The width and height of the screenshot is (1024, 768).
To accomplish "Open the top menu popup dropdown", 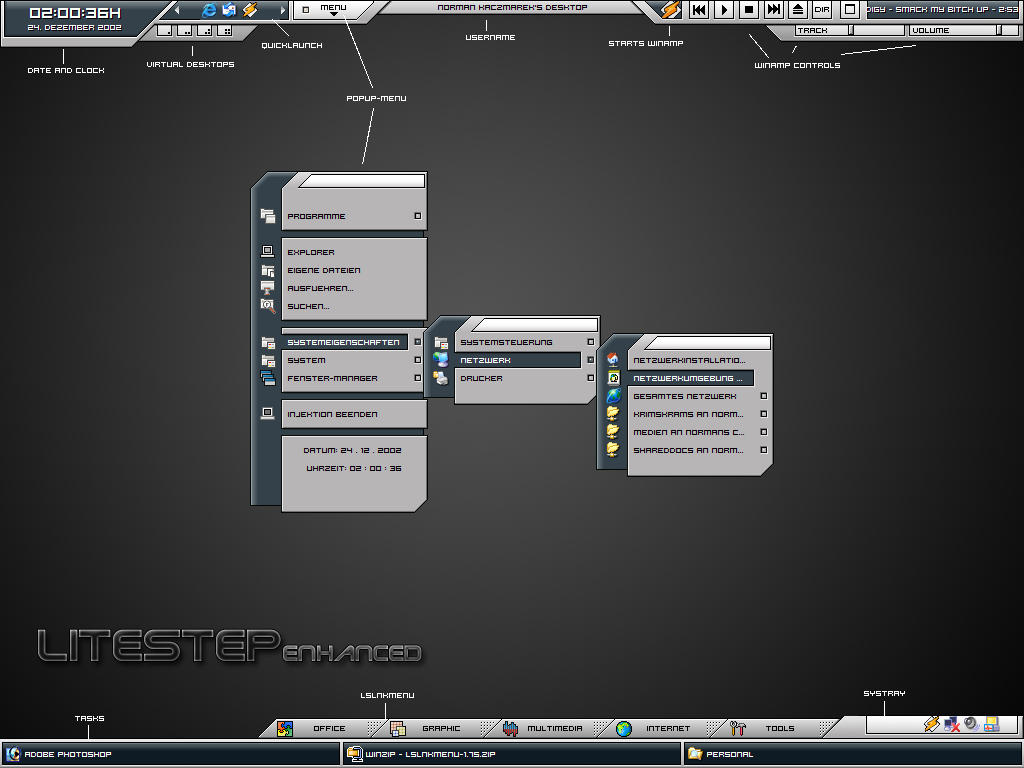I will point(333,9).
